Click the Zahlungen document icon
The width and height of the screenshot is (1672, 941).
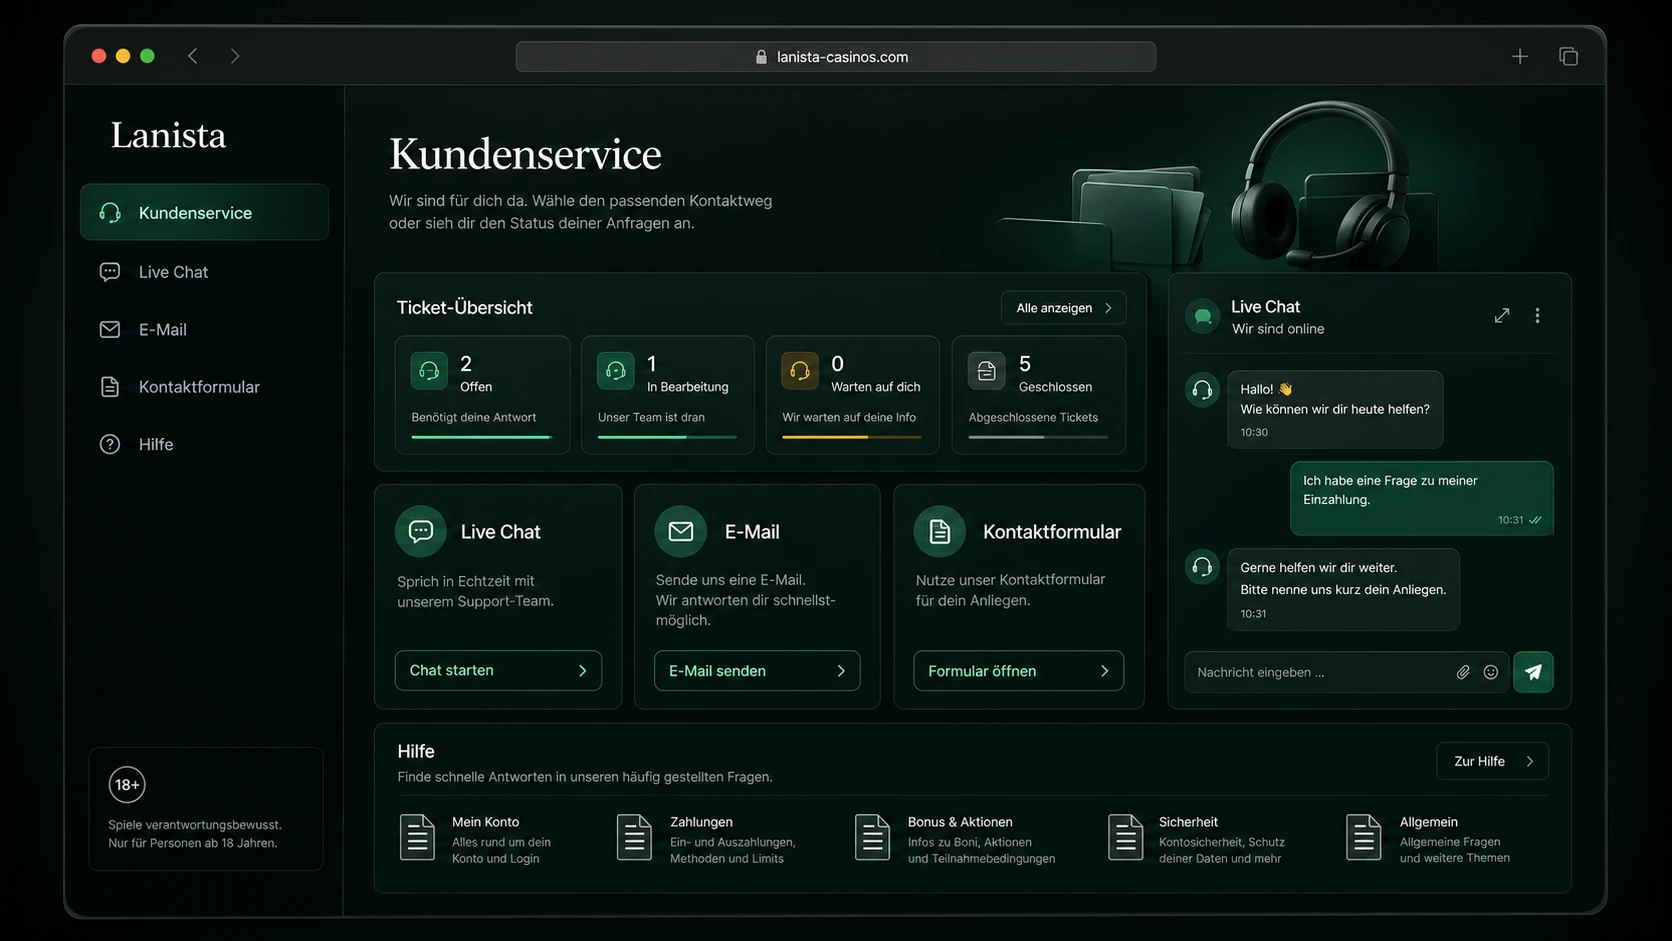click(634, 837)
